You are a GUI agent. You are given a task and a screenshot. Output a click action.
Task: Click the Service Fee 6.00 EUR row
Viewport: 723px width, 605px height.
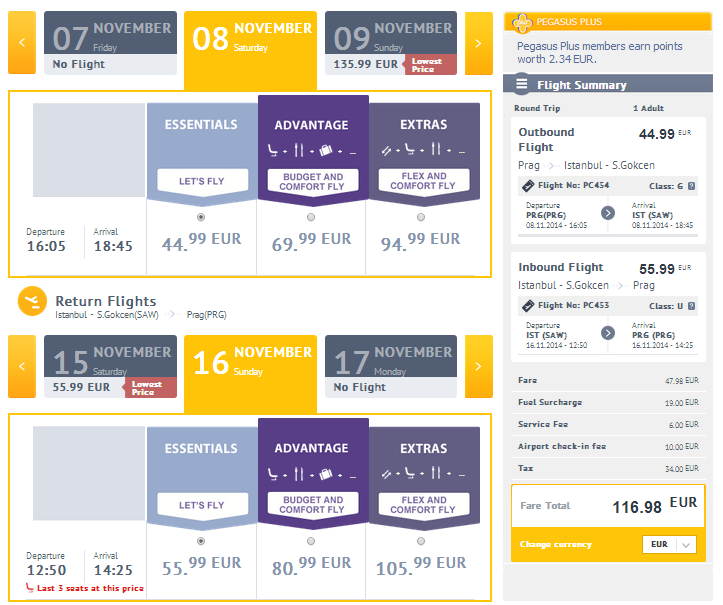coord(608,424)
